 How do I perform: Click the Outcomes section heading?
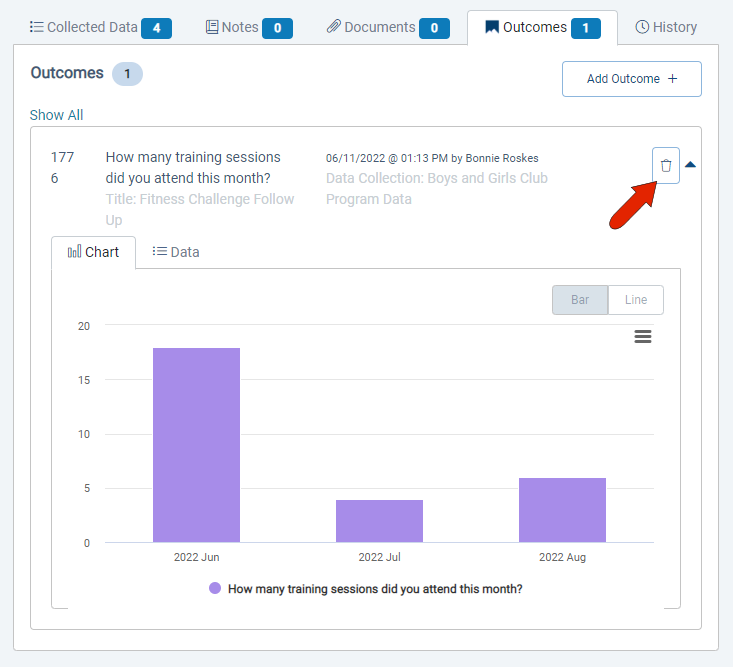(67, 73)
